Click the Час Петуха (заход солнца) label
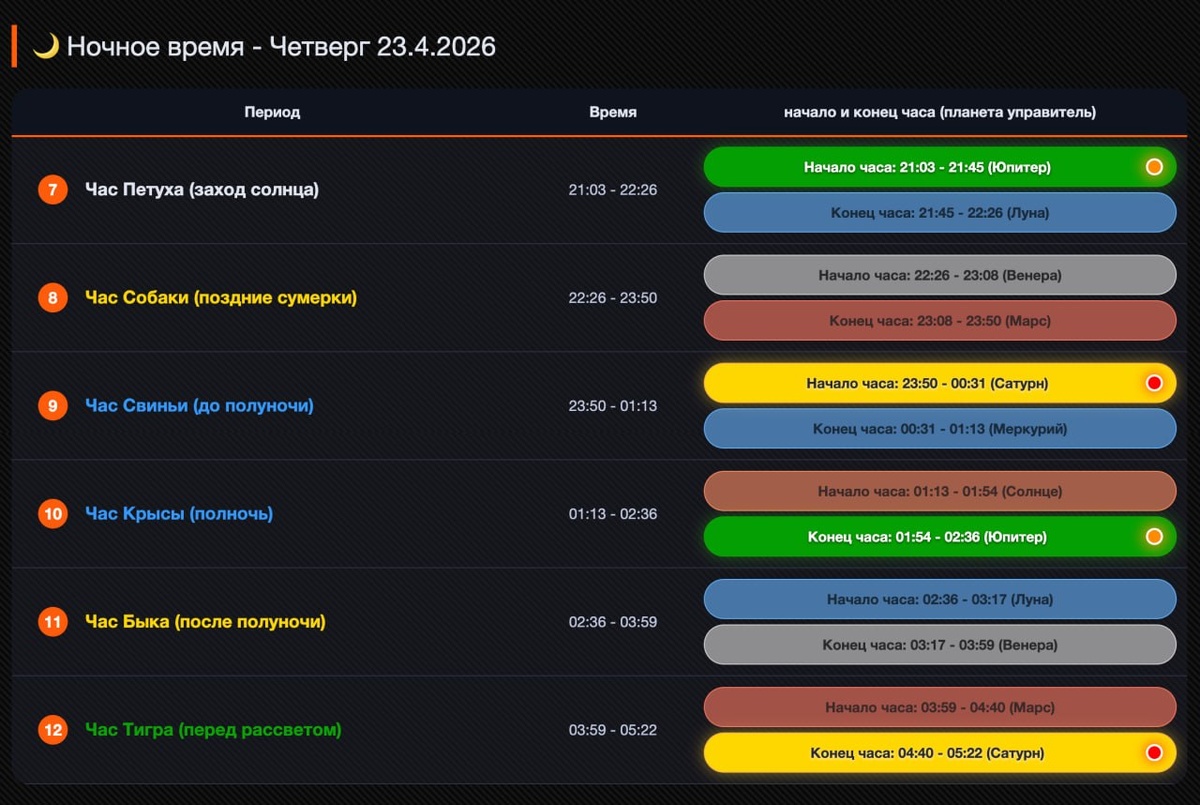Viewport: 1200px width, 805px height. click(202, 190)
